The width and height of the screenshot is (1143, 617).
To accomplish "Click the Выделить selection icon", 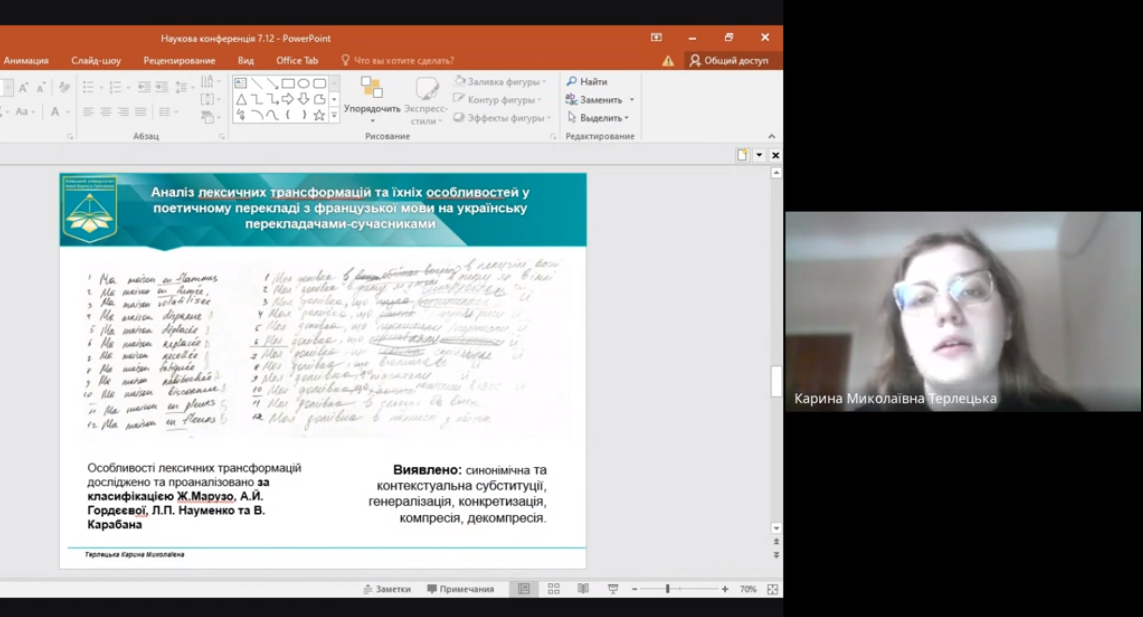I will coord(581,116).
